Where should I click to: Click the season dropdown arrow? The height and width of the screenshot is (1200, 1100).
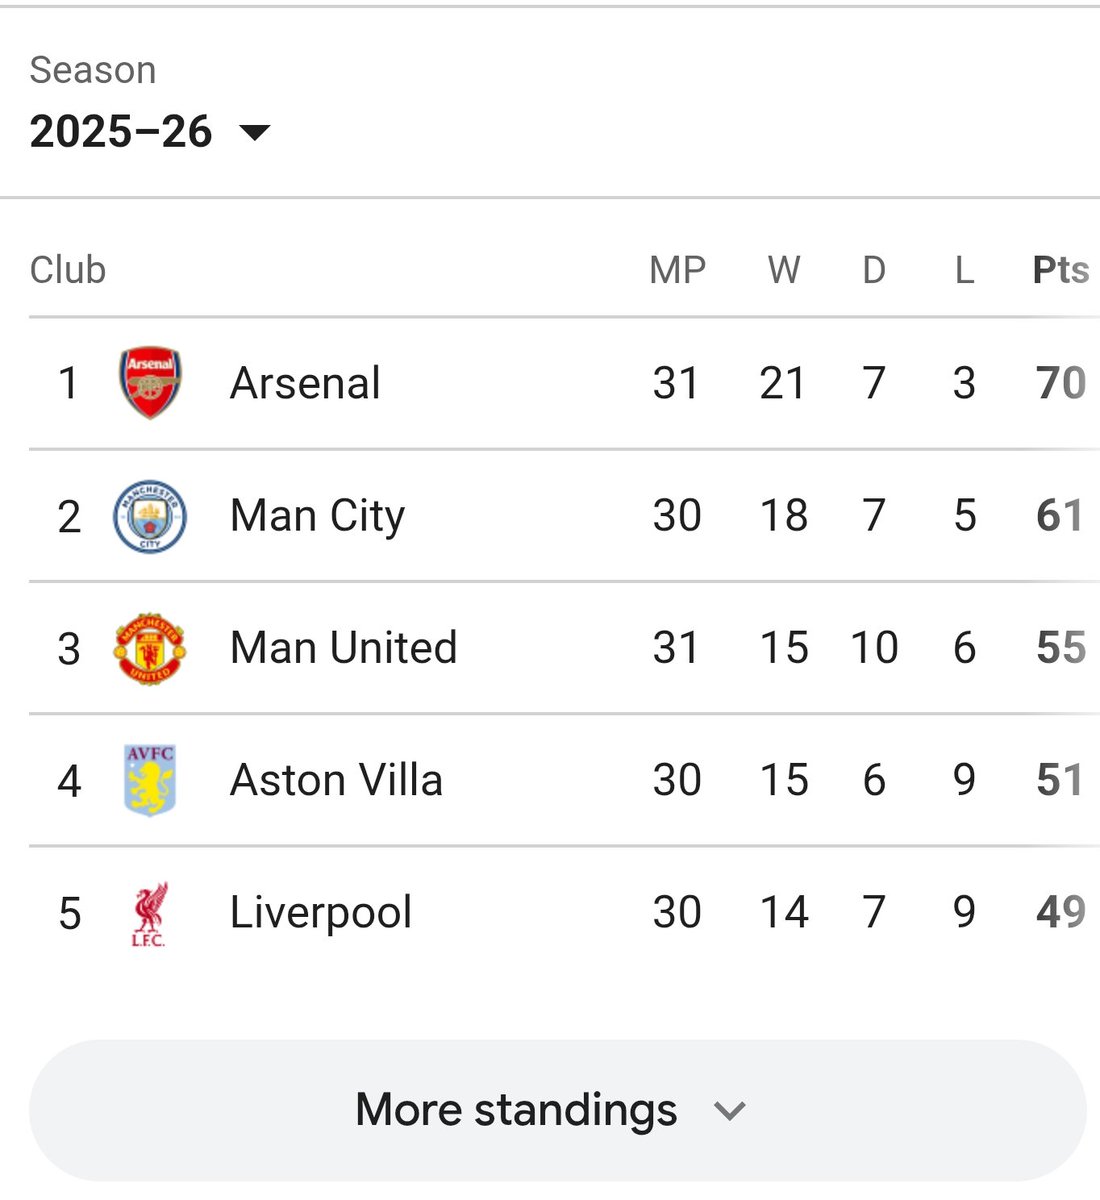coord(256,132)
